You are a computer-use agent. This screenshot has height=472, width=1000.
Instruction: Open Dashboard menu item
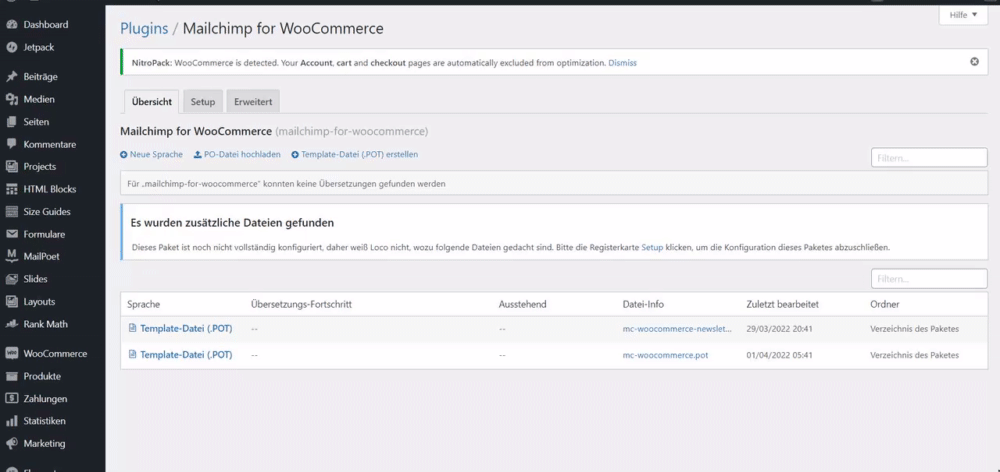[x=45, y=25]
